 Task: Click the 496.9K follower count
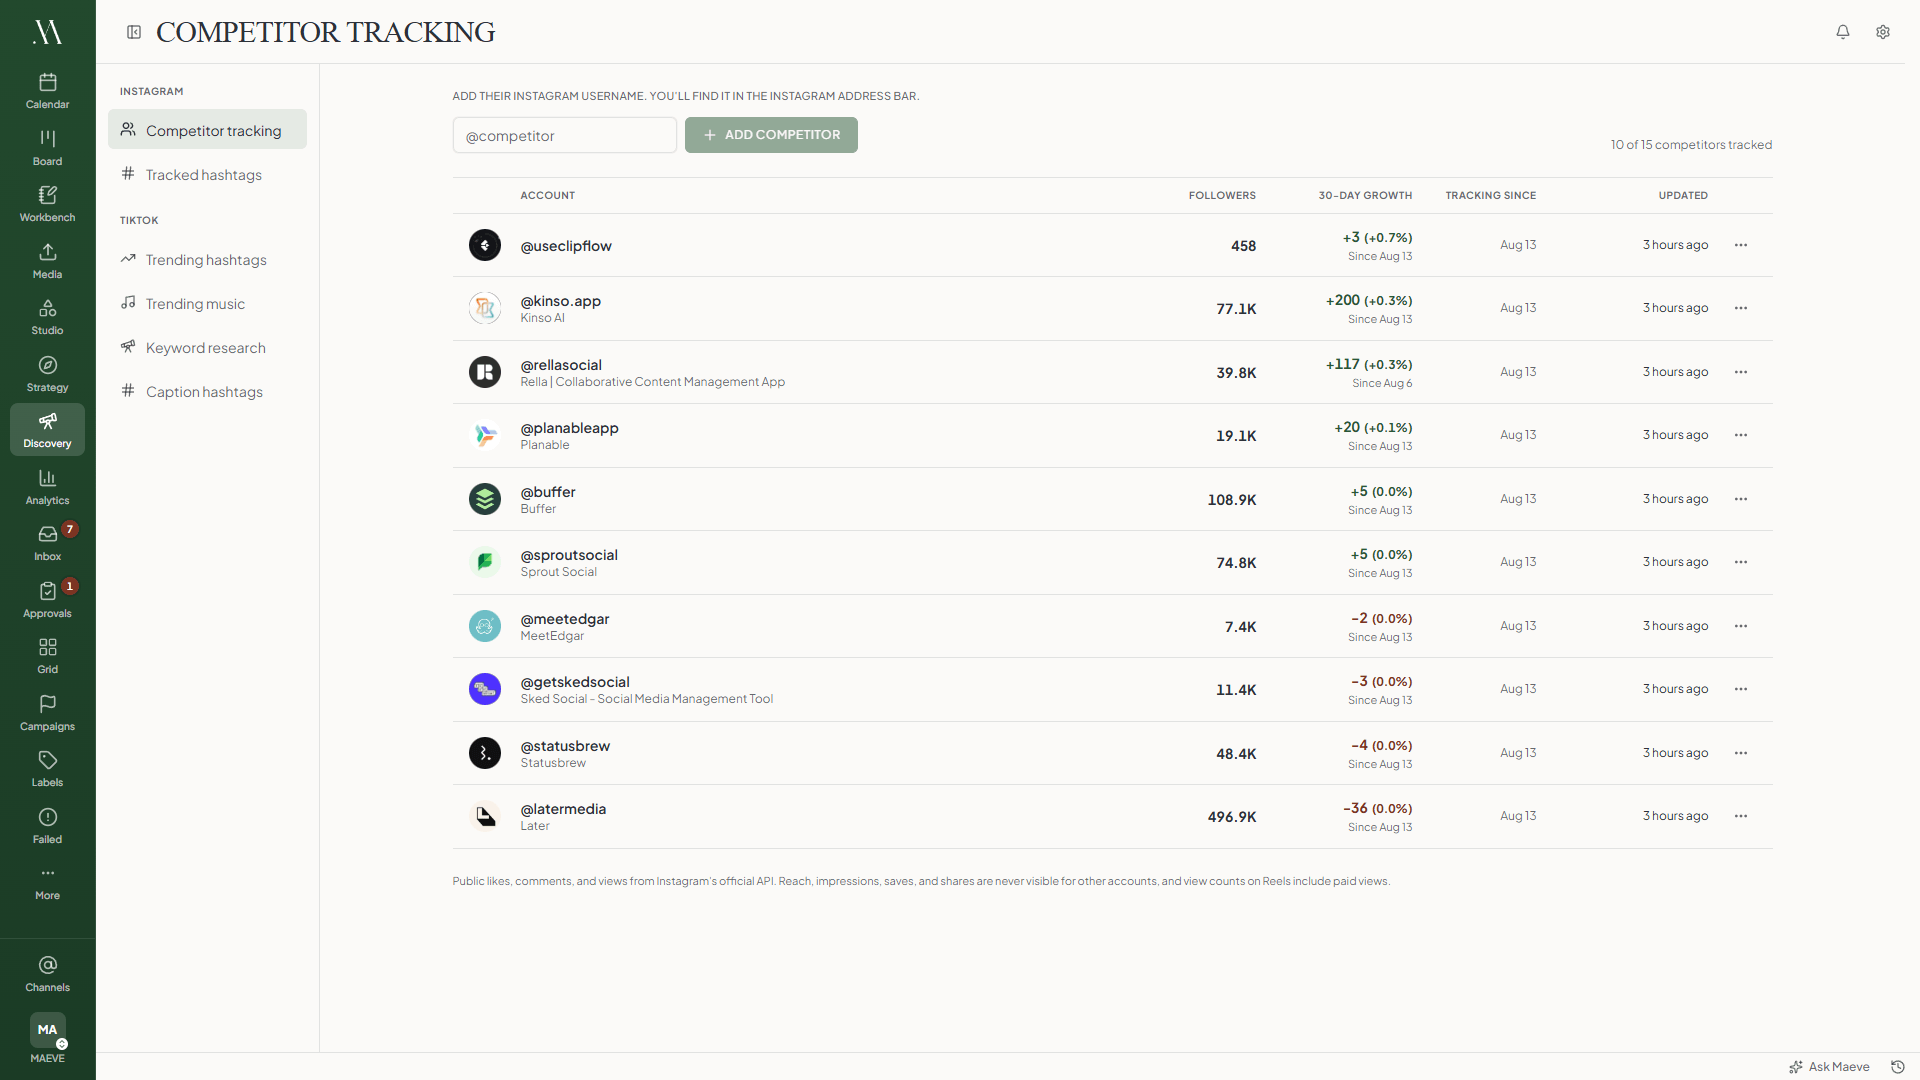[x=1231, y=817]
